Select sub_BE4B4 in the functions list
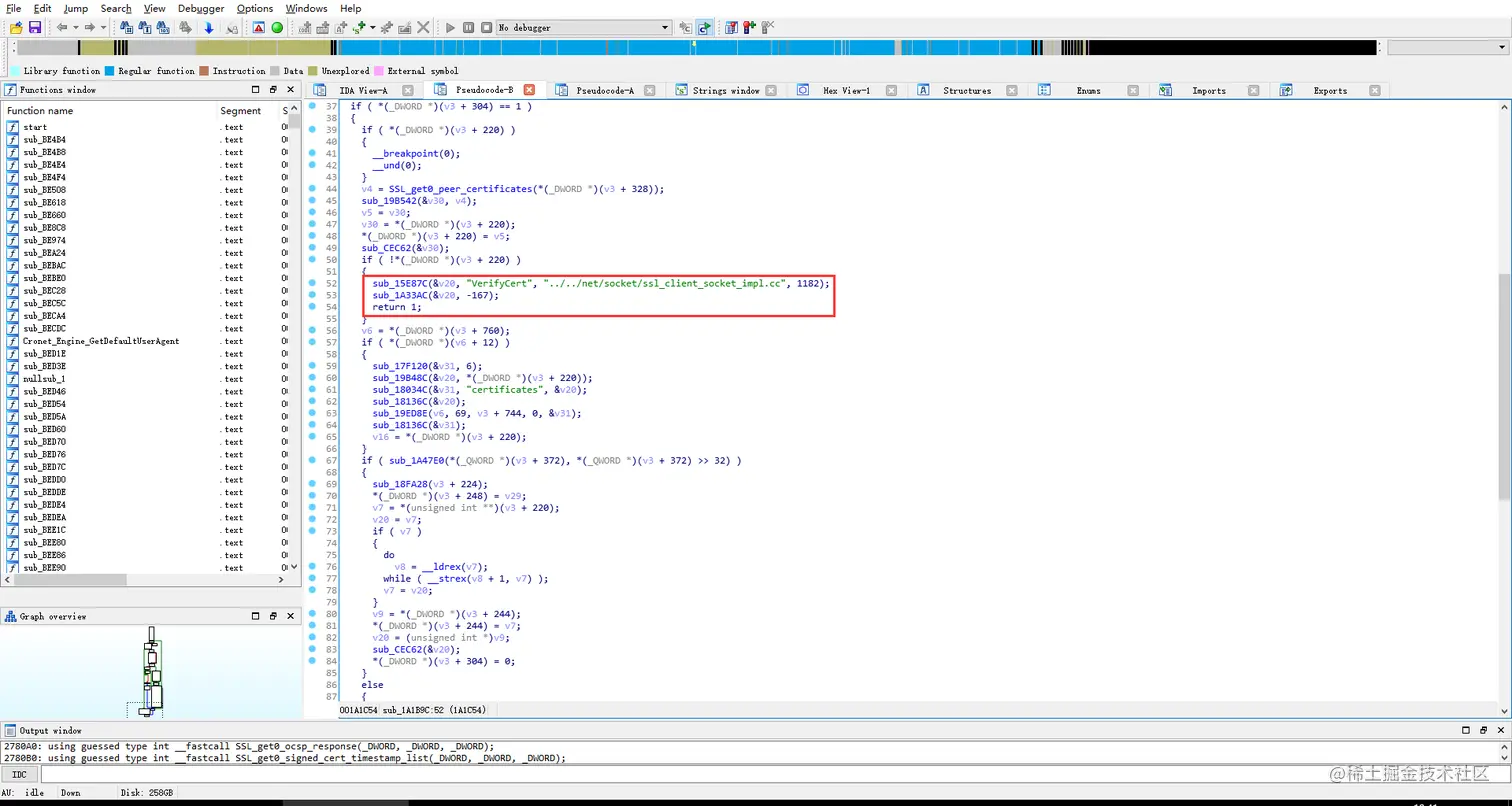Viewport: 1512px width, 806px height. tap(145, 139)
